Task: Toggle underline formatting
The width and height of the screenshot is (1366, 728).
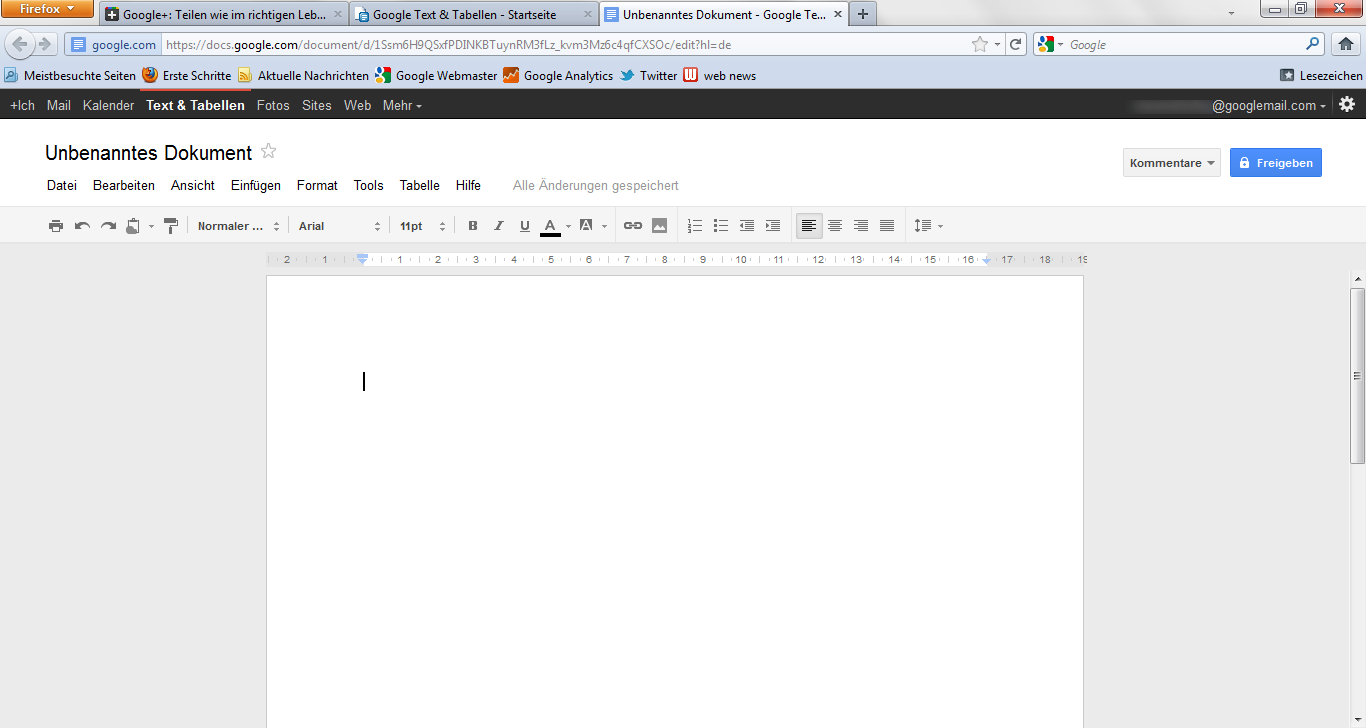Action: tap(525, 226)
